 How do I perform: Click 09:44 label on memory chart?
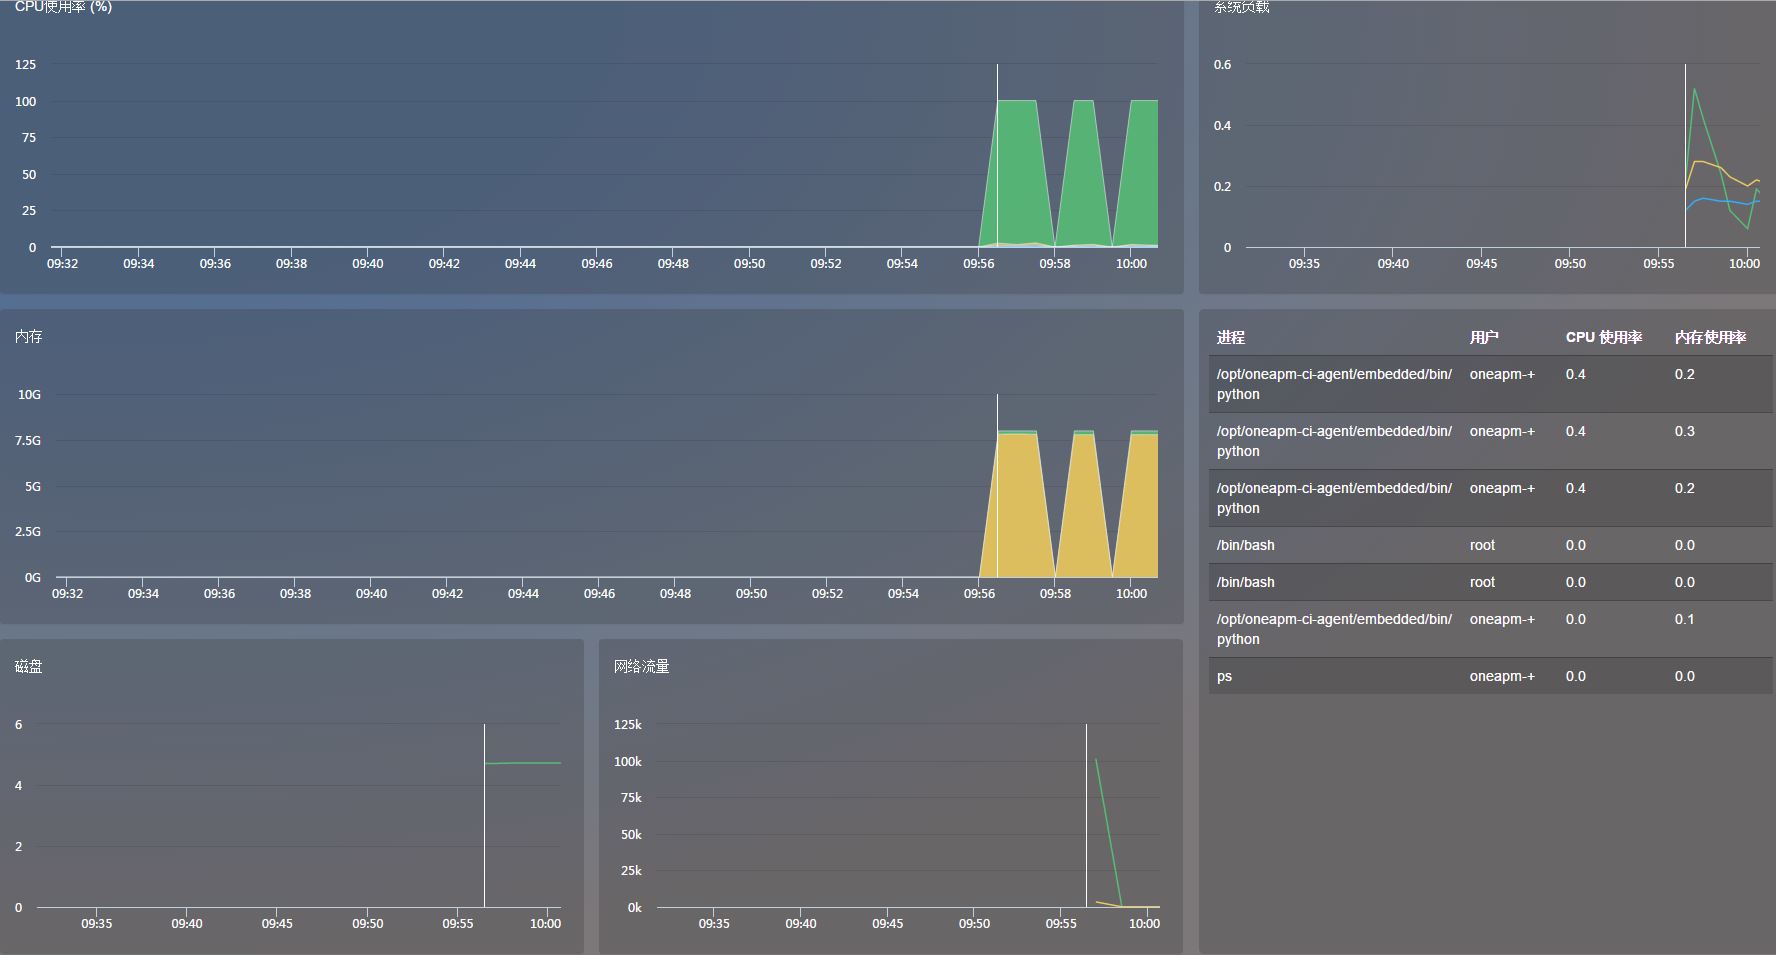coord(523,593)
